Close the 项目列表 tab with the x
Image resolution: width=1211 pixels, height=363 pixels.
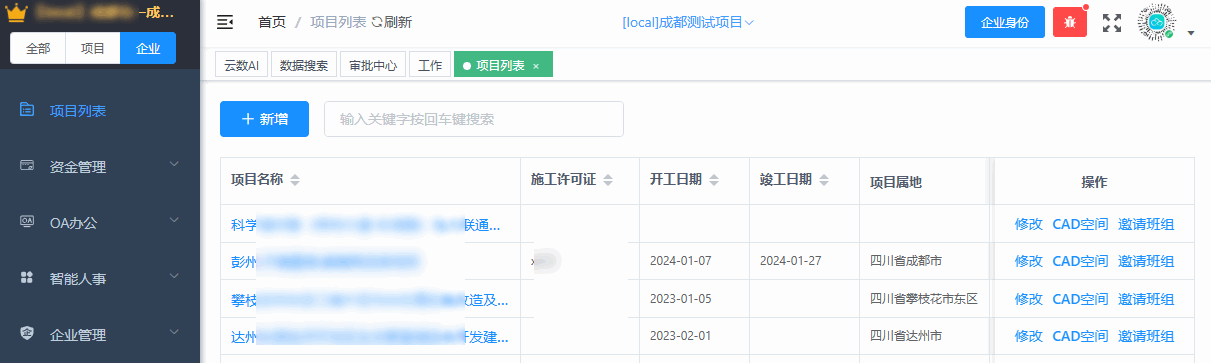(536, 66)
